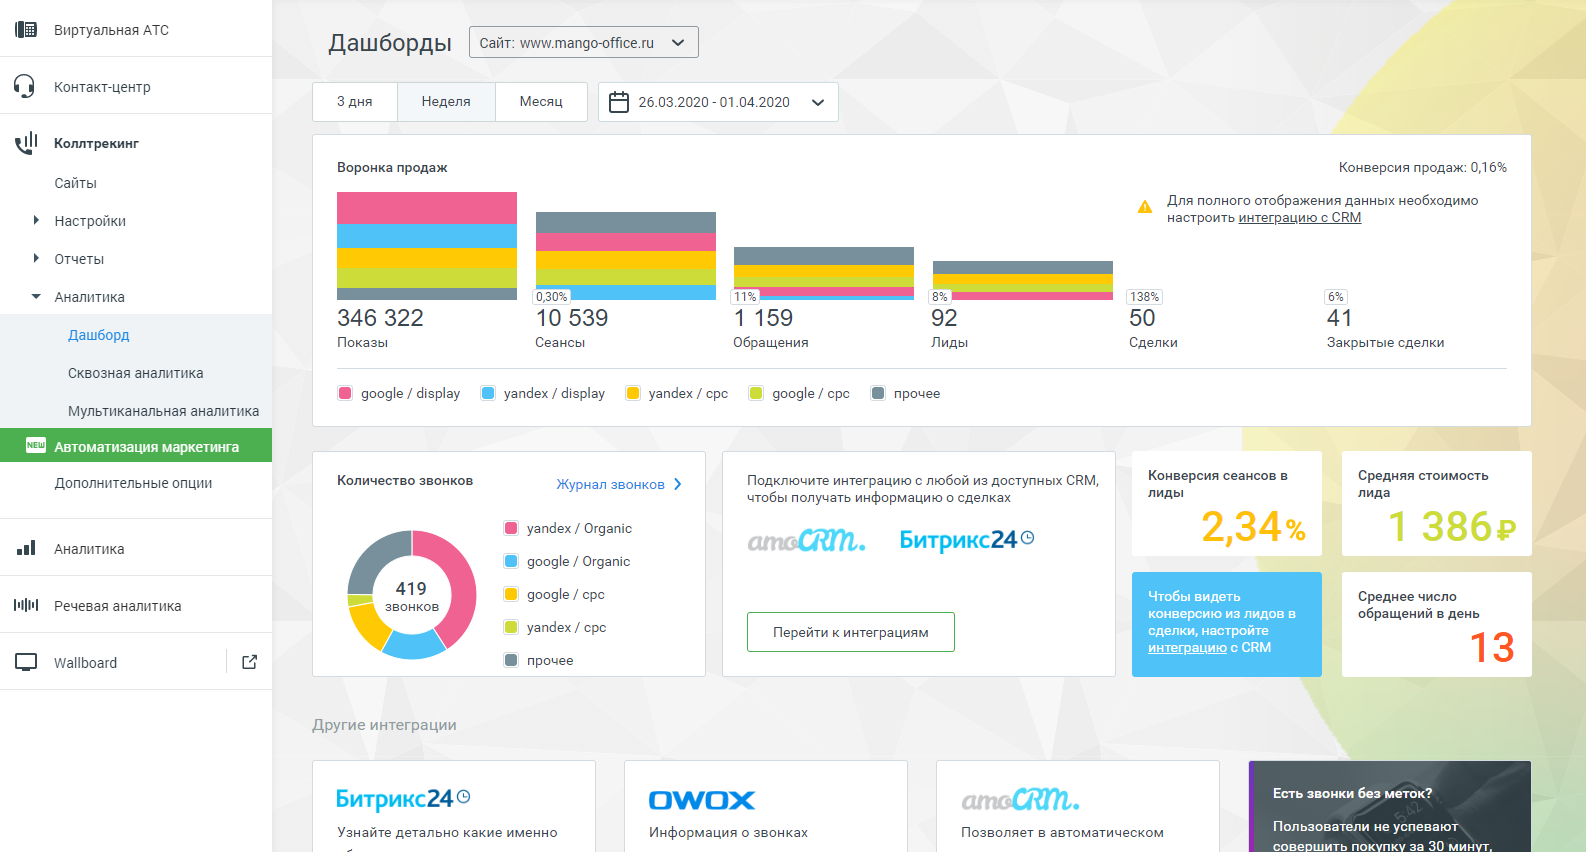Click the Речевая аналитика waveform icon
This screenshot has height=852, width=1586.
pos(26,605)
